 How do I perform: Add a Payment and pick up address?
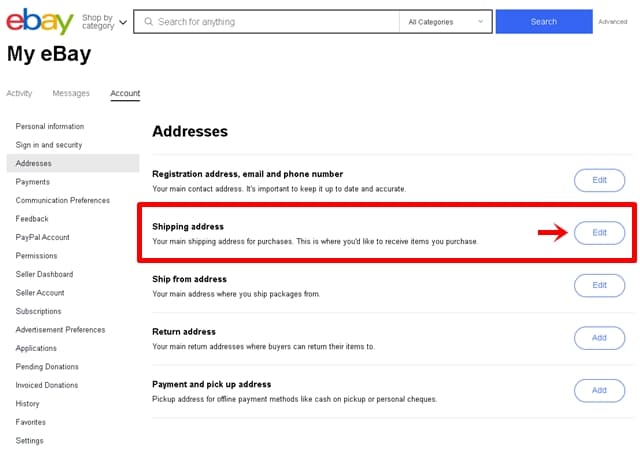click(599, 390)
